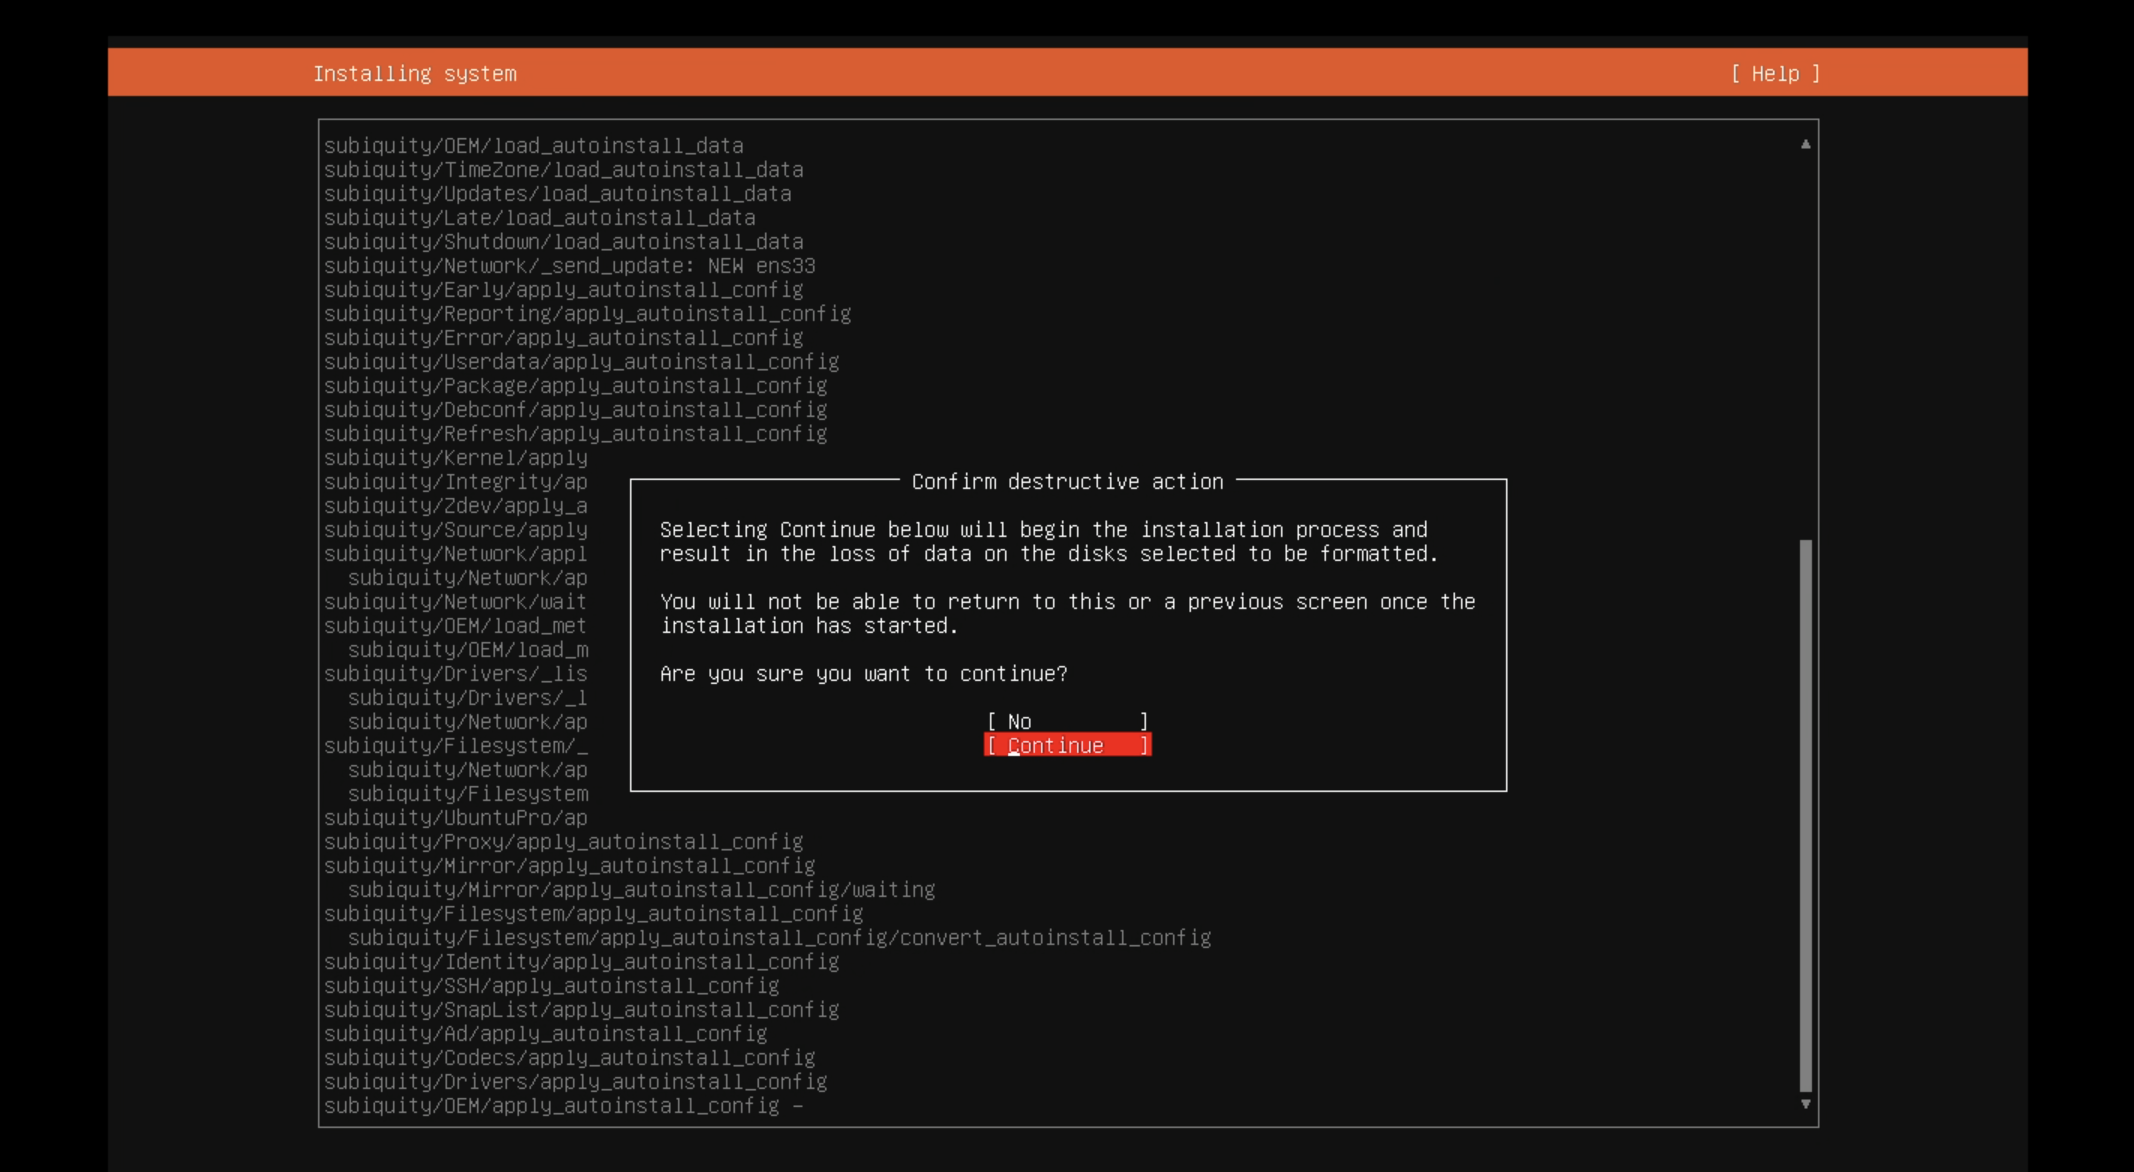
Task: Select the convert_autoinstall_config nested log entry
Action: click(779, 938)
